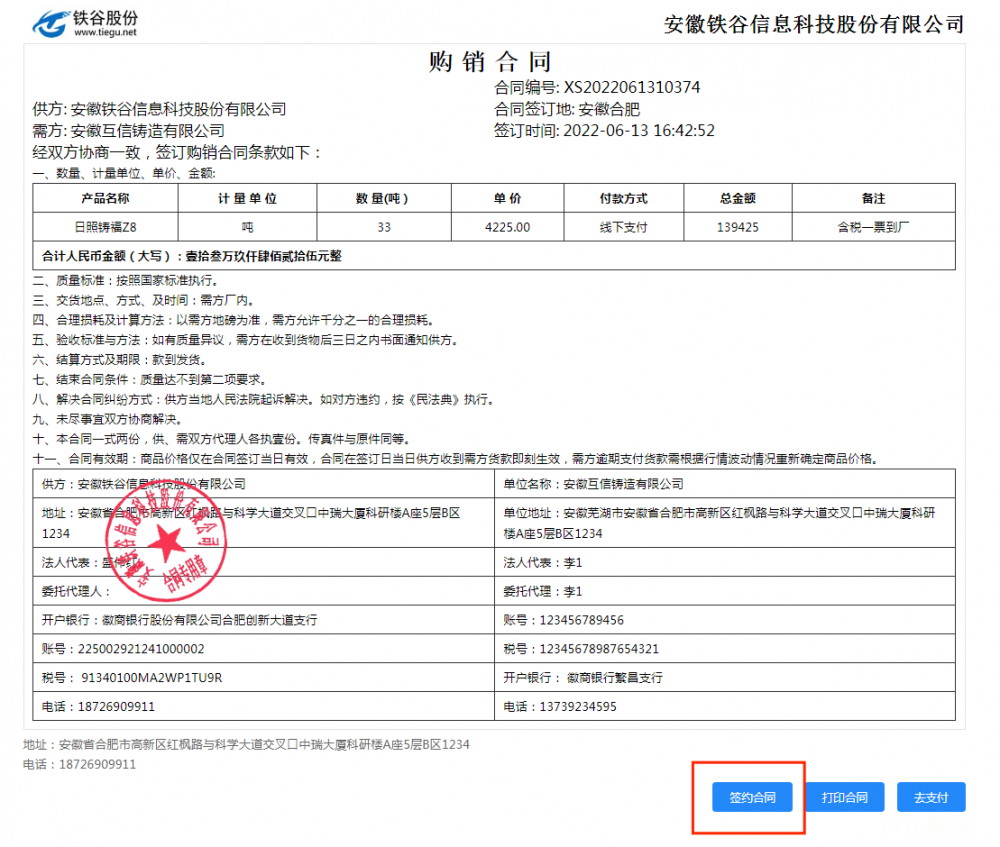The image size is (1000, 847).
Task: Click the 去支付 button
Action: tap(930, 797)
